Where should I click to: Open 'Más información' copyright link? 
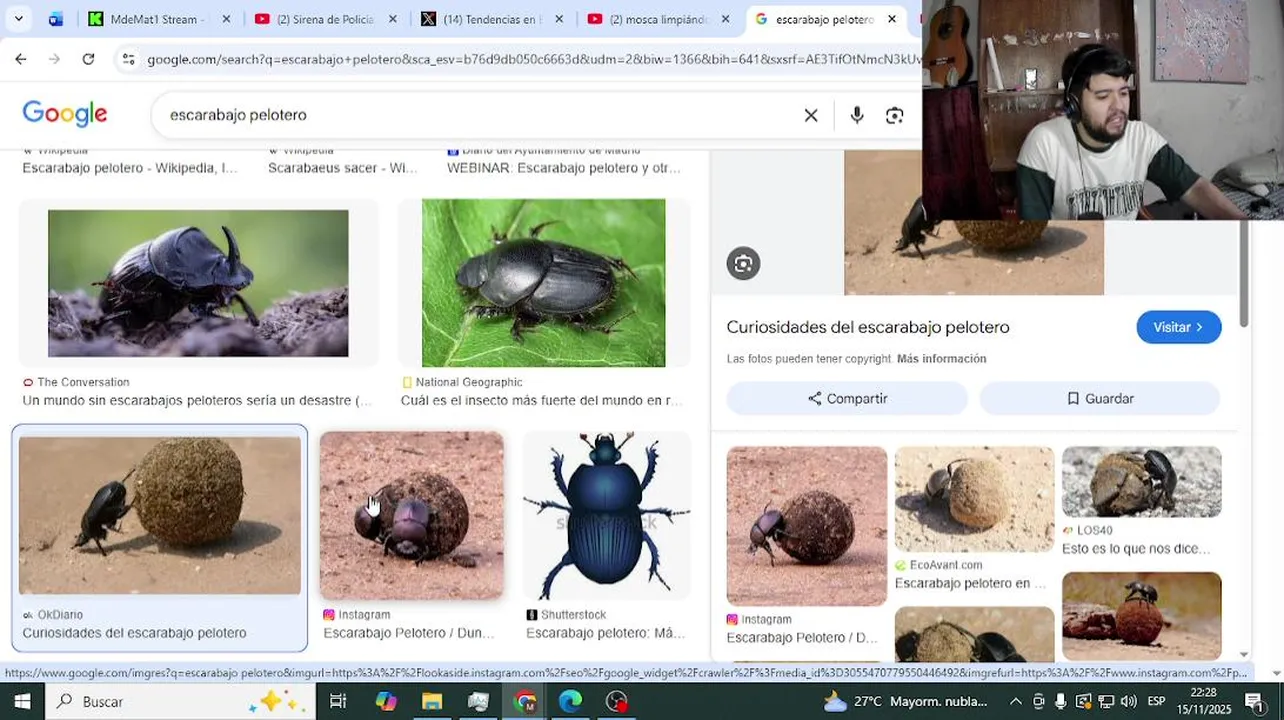[x=941, y=359]
